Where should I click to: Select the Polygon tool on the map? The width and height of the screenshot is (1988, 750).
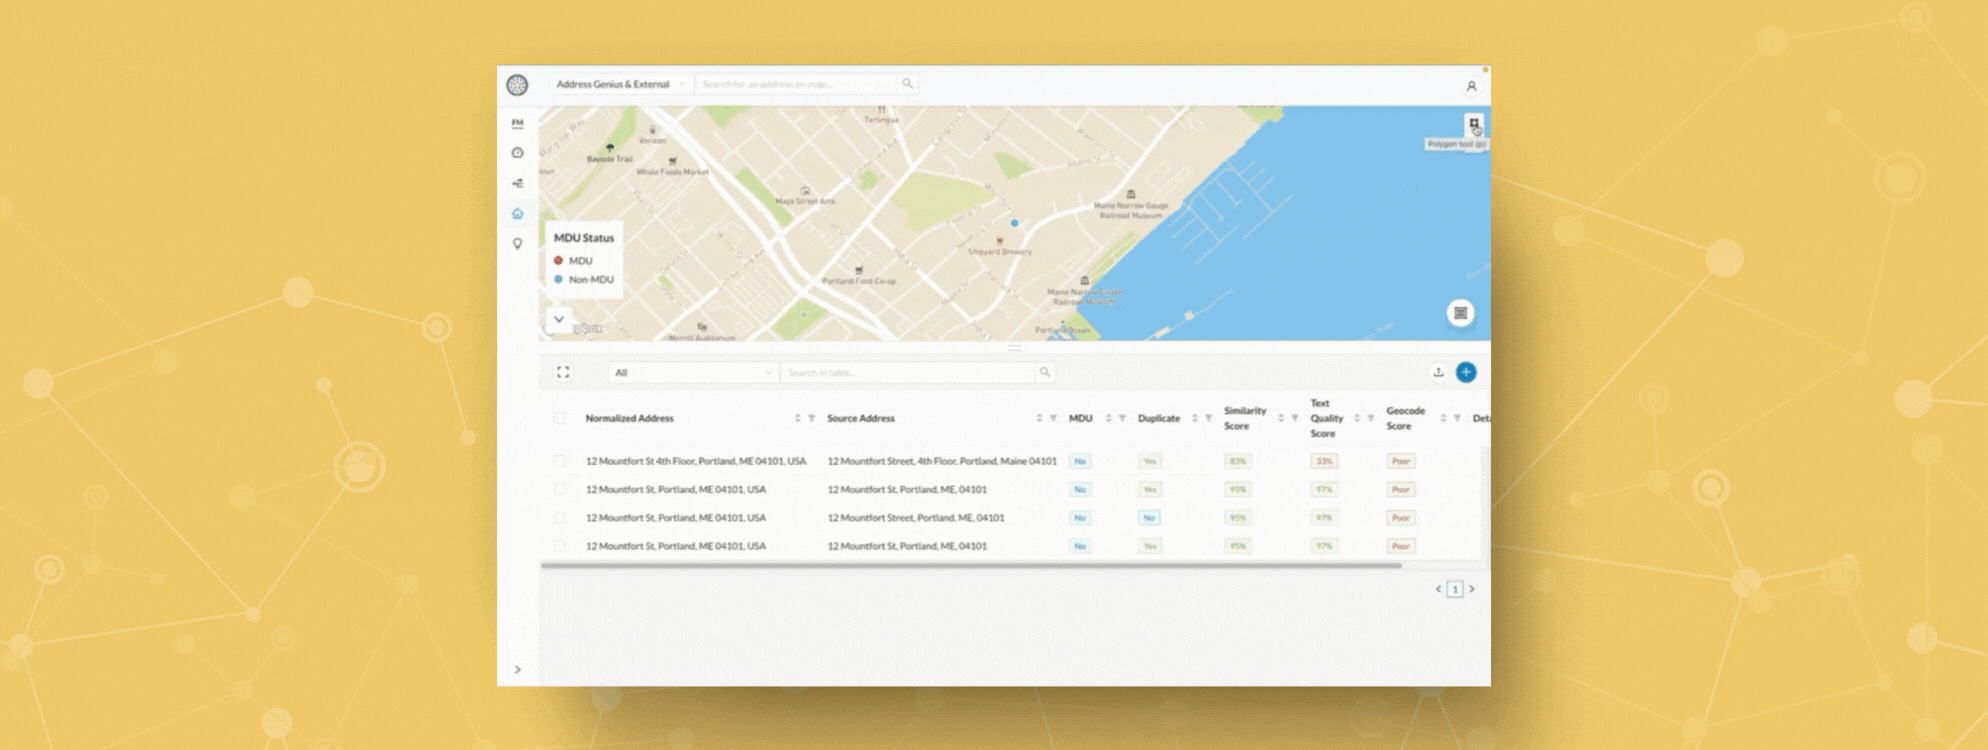[1473, 124]
